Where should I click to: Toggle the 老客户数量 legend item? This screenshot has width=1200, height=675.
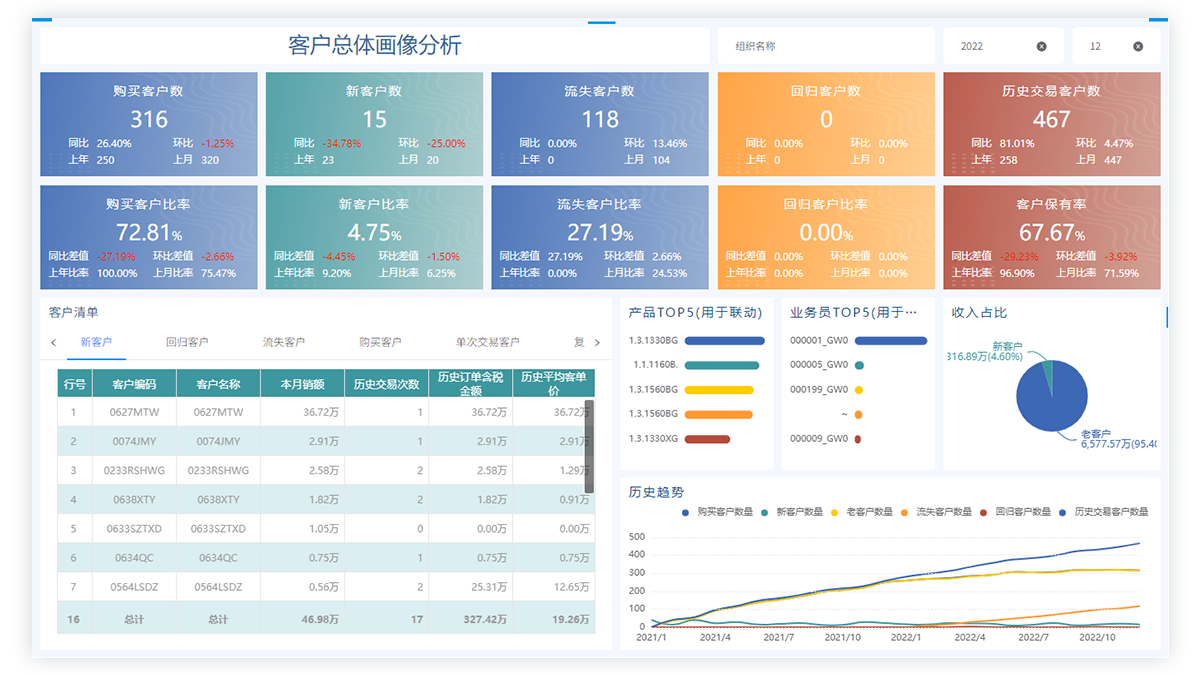pos(861,511)
